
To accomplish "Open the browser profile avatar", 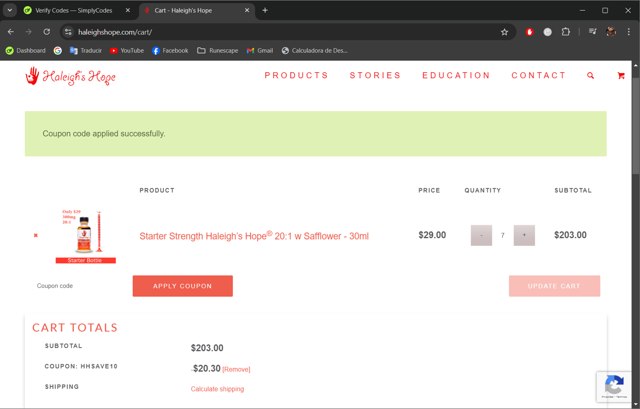I will click(x=611, y=32).
